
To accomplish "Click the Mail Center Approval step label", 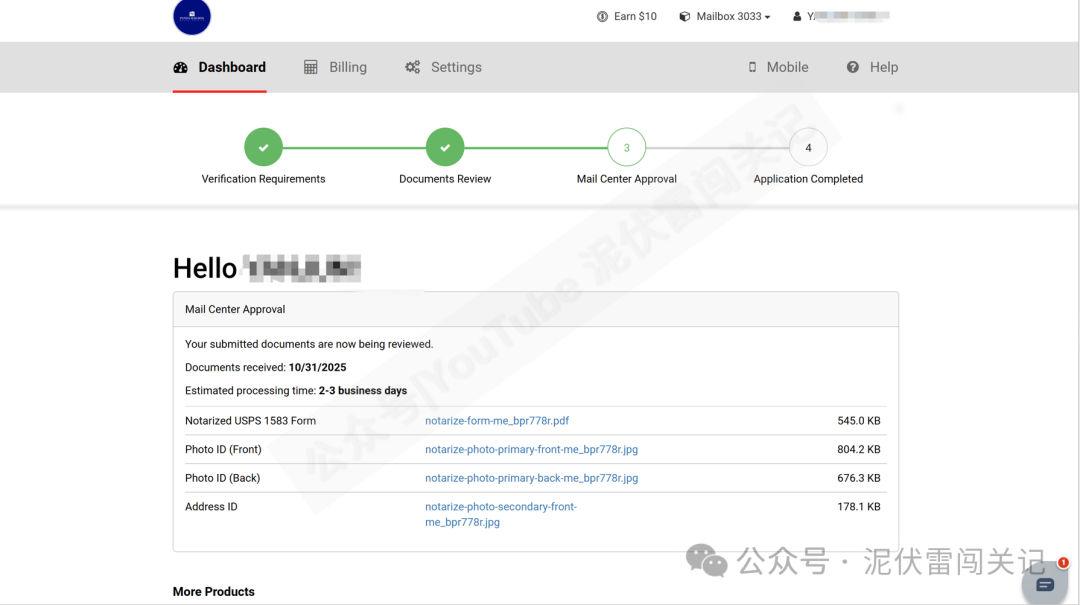I will [x=627, y=179].
